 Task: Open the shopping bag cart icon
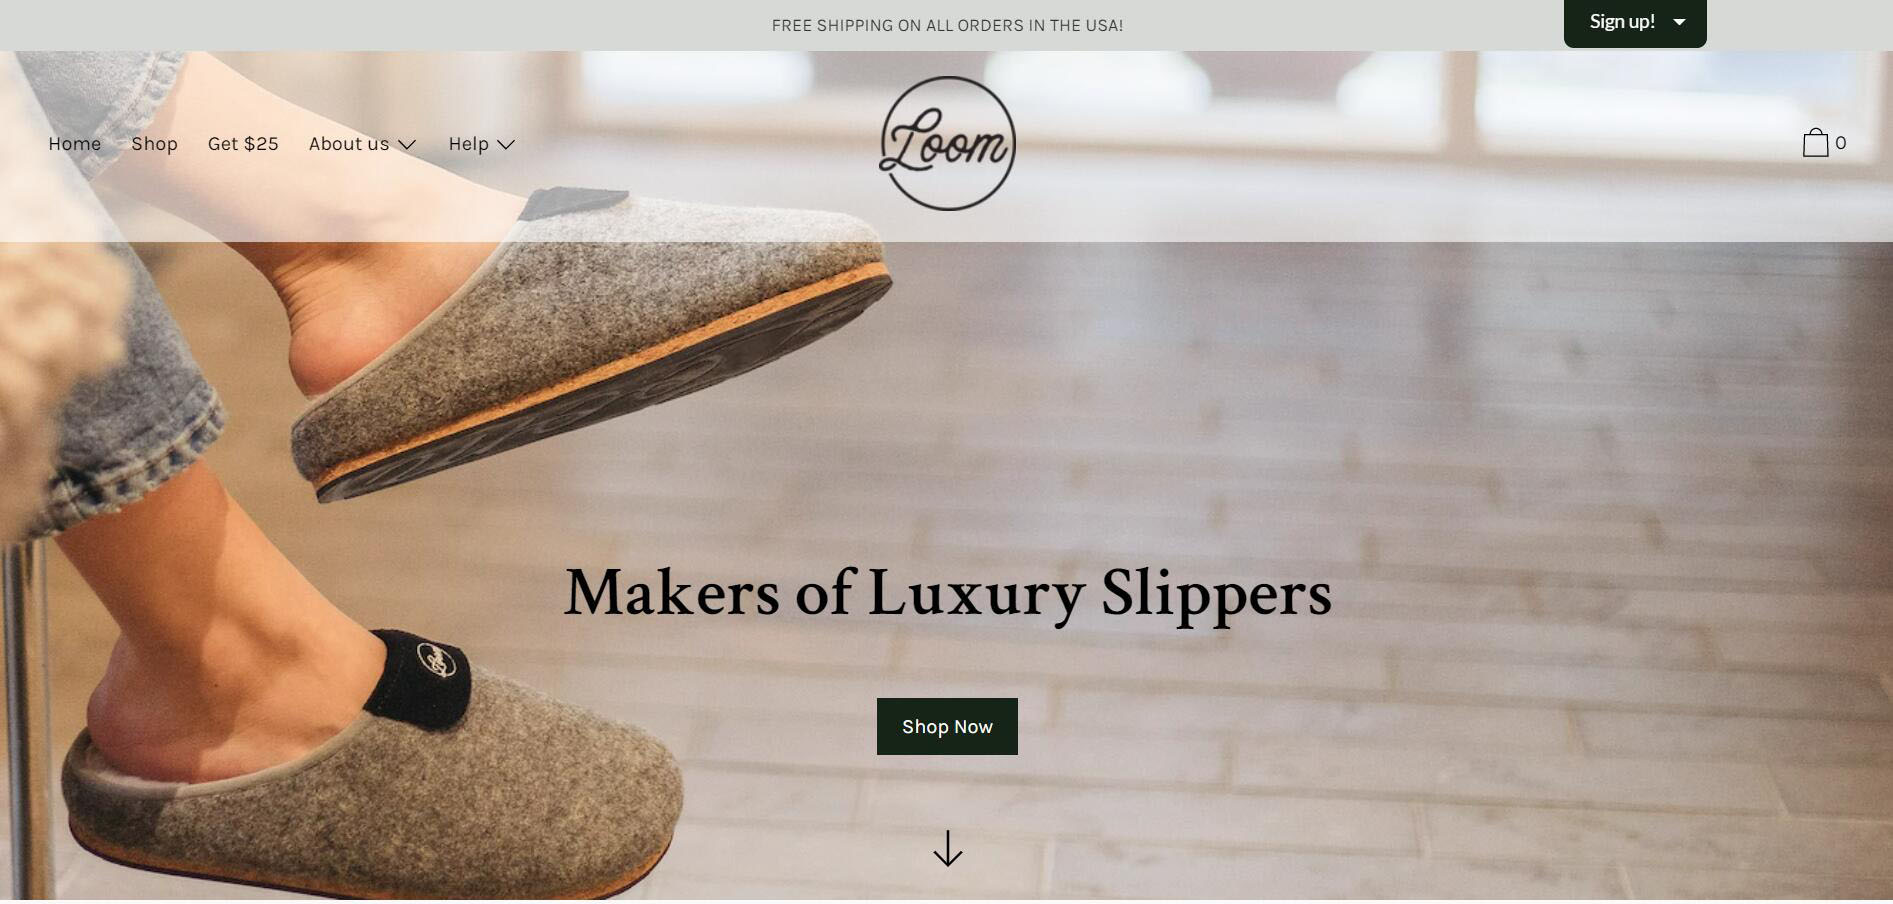point(1815,143)
